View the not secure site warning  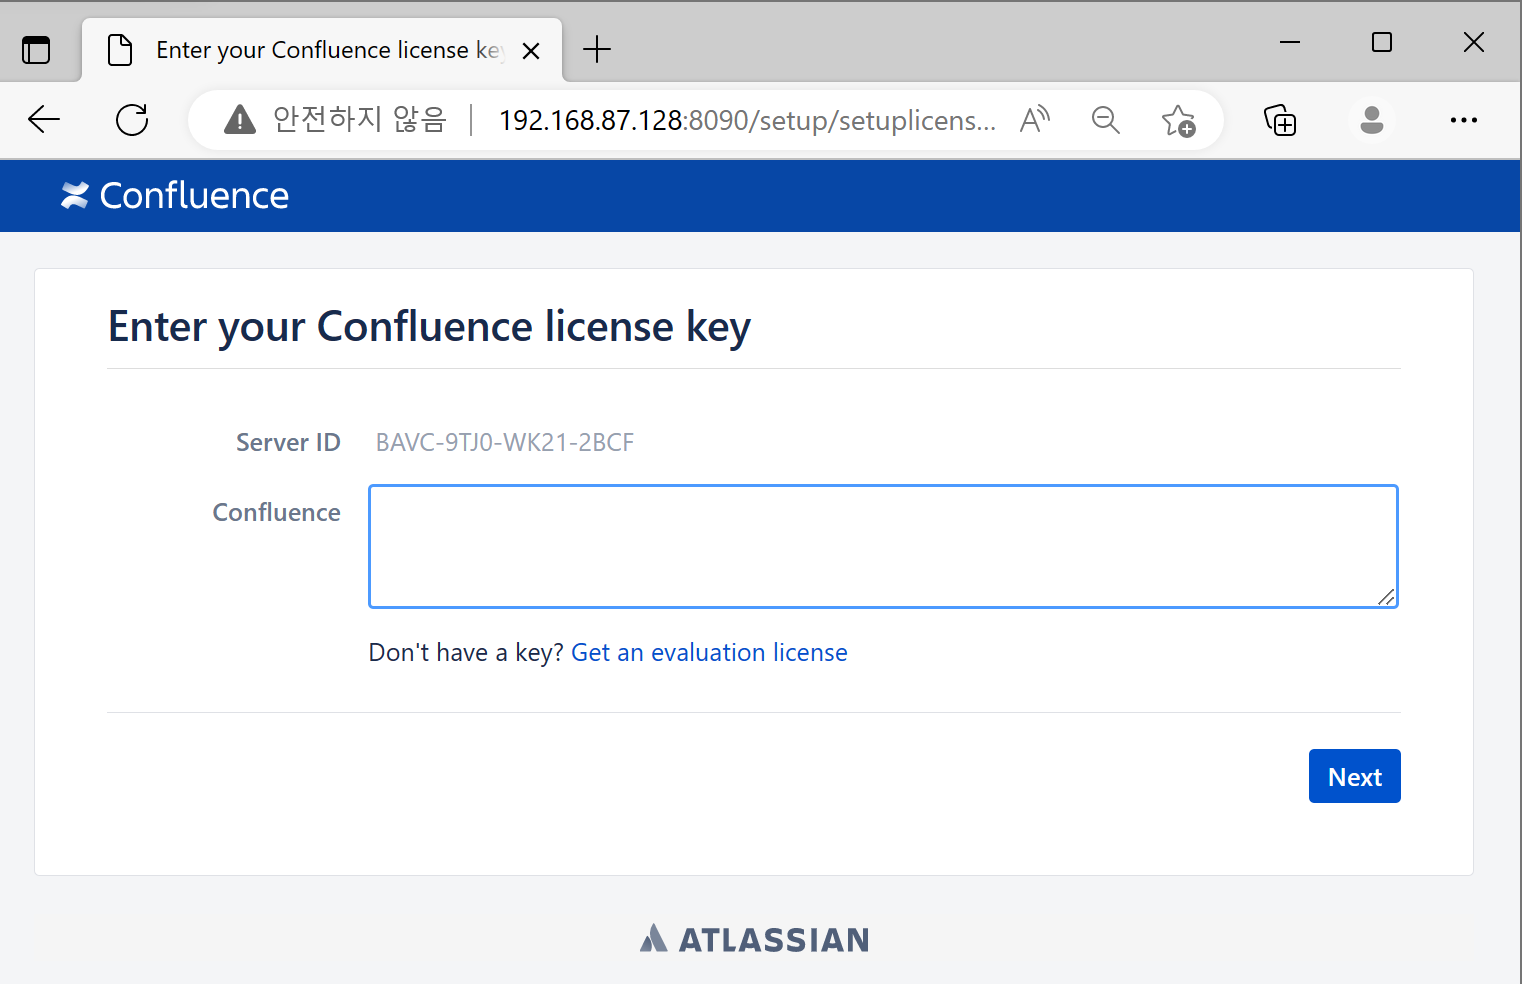tap(335, 120)
